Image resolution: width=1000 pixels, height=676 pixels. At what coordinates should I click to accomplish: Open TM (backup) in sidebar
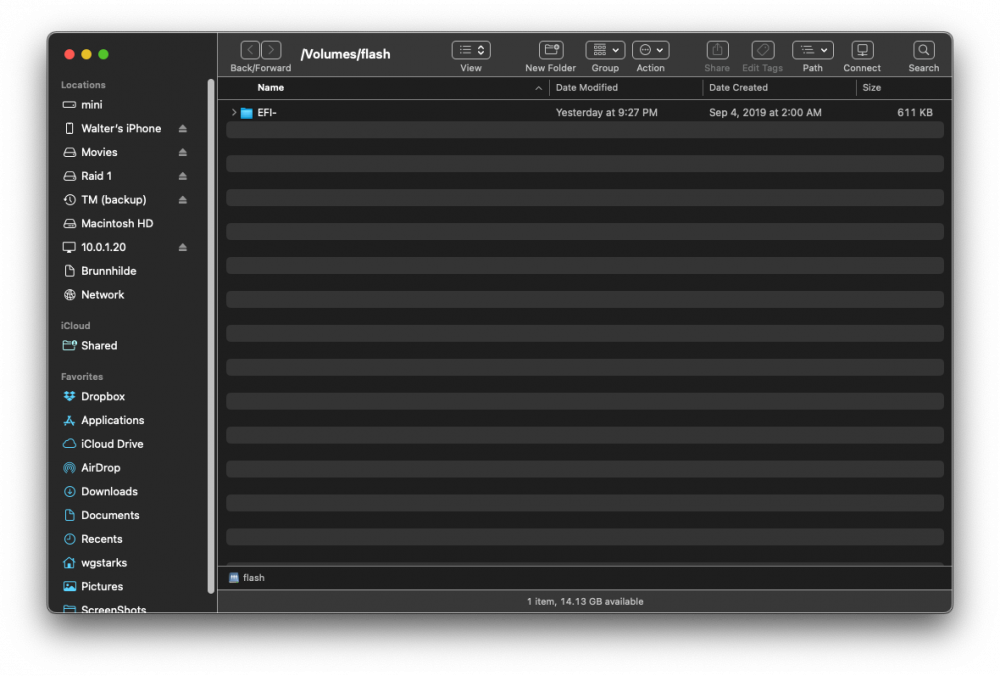click(115, 200)
